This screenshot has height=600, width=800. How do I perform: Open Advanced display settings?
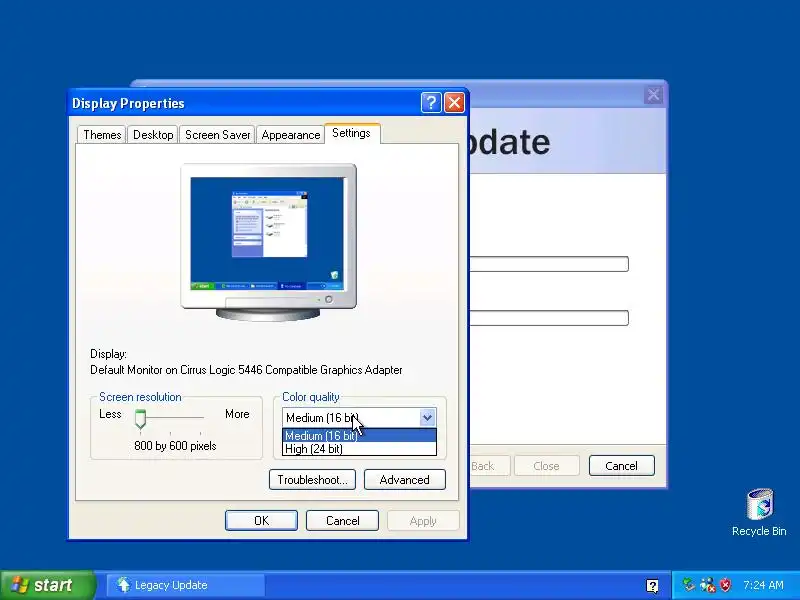405,480
